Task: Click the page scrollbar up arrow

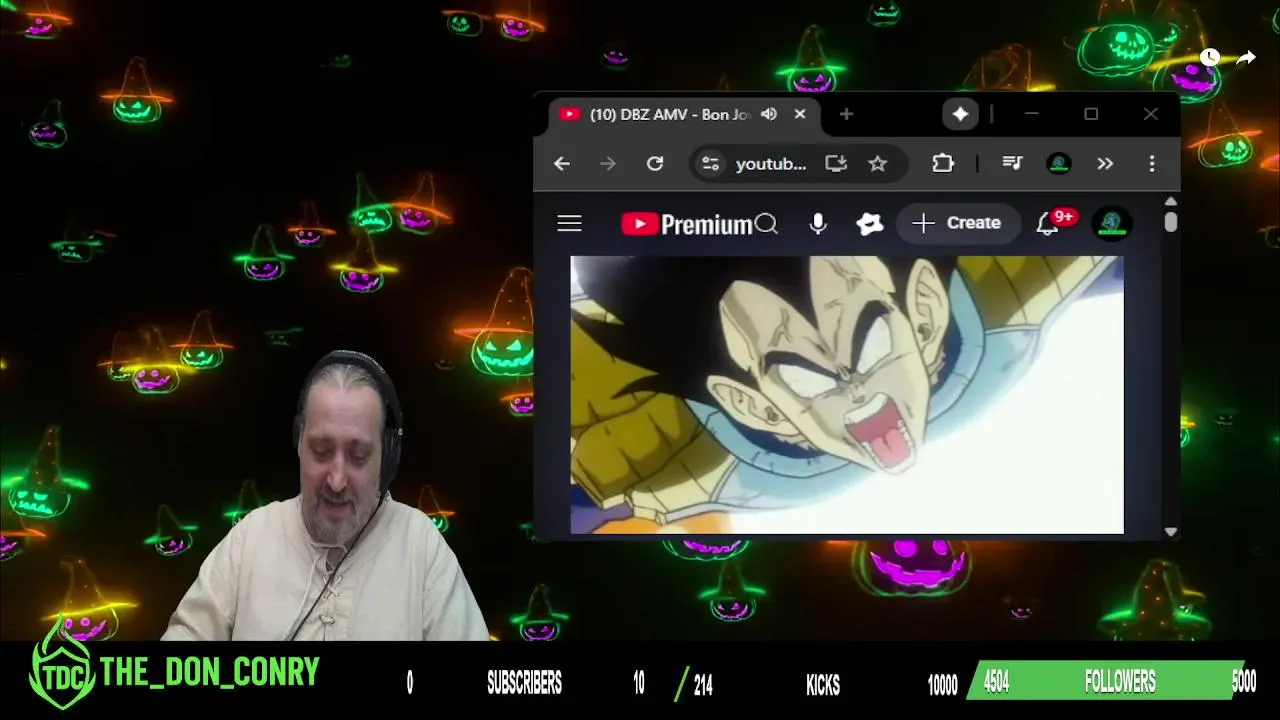Action: (x=1171, y=202)
